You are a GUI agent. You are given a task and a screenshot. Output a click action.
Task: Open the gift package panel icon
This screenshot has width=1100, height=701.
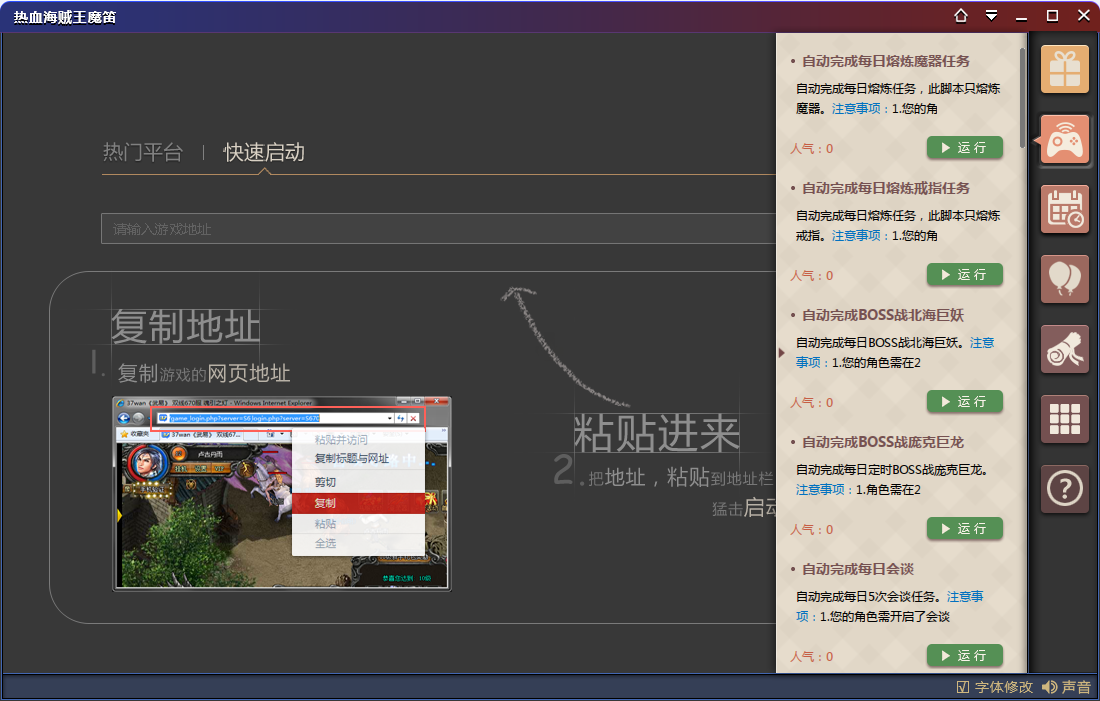tap(1064, 69)
